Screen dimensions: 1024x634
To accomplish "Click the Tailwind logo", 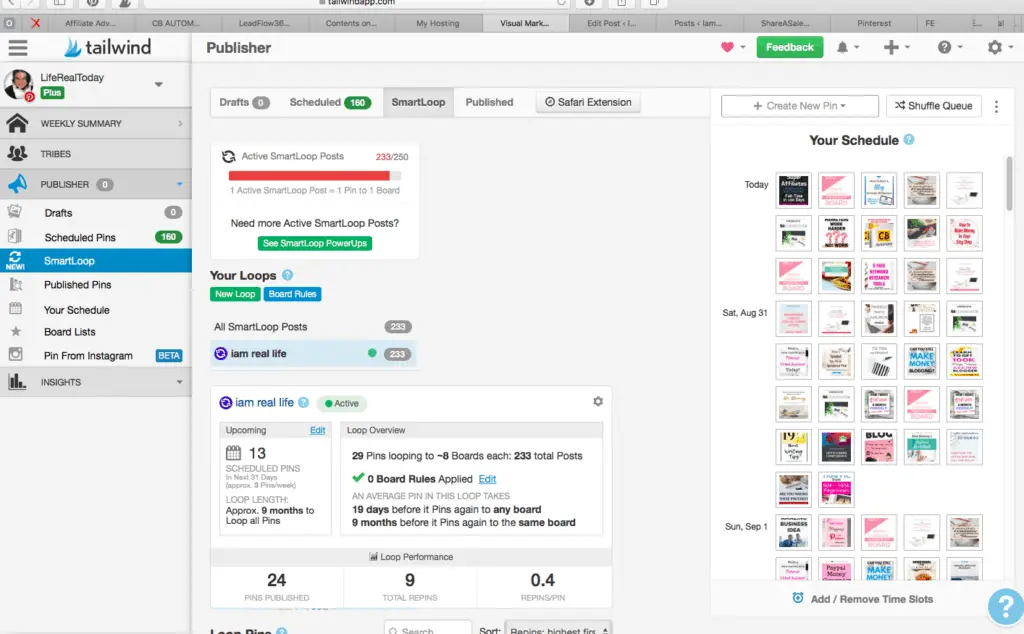I will click(x=108, y=47).
